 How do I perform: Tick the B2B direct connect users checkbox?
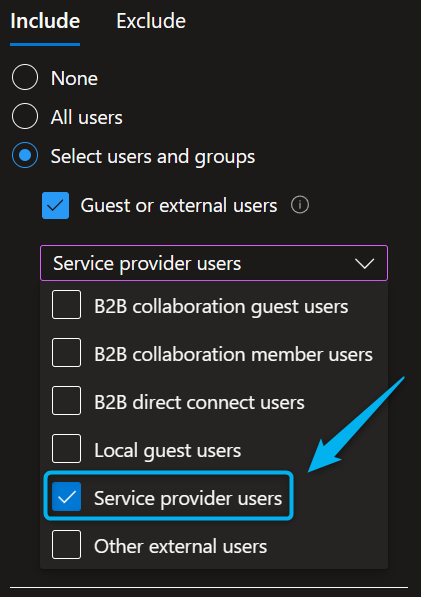click(x=66, y=401)
